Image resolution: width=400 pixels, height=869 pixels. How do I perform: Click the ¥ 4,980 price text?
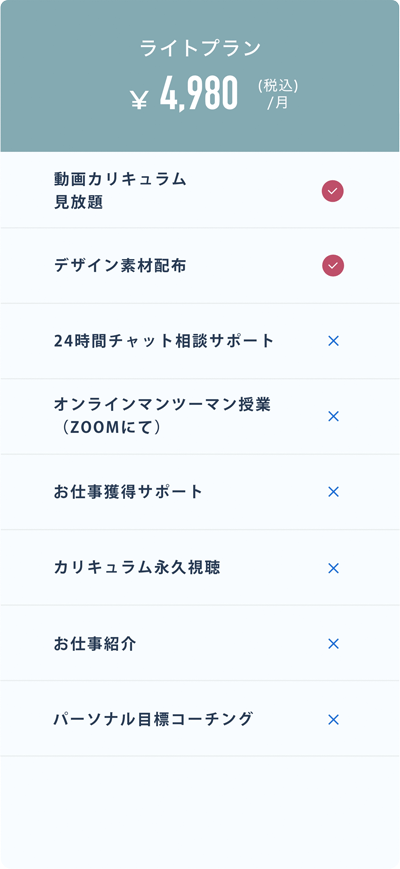pyautogui.click(x=184, y=94)
